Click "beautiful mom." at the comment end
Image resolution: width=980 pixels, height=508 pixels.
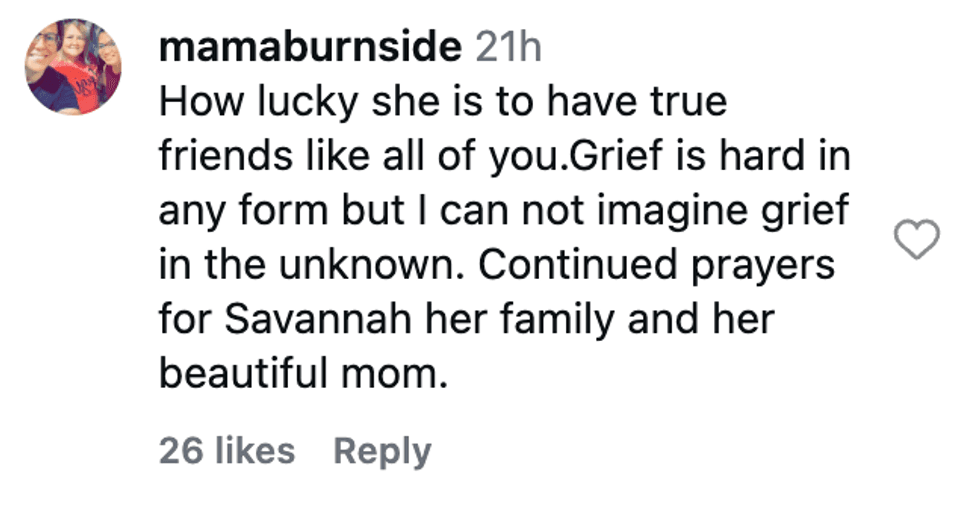(x=300, y=374)
